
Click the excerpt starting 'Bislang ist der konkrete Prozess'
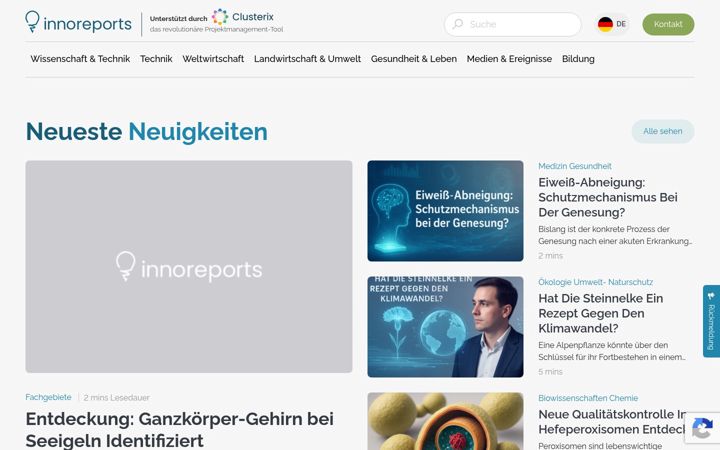tap(615, 235)
